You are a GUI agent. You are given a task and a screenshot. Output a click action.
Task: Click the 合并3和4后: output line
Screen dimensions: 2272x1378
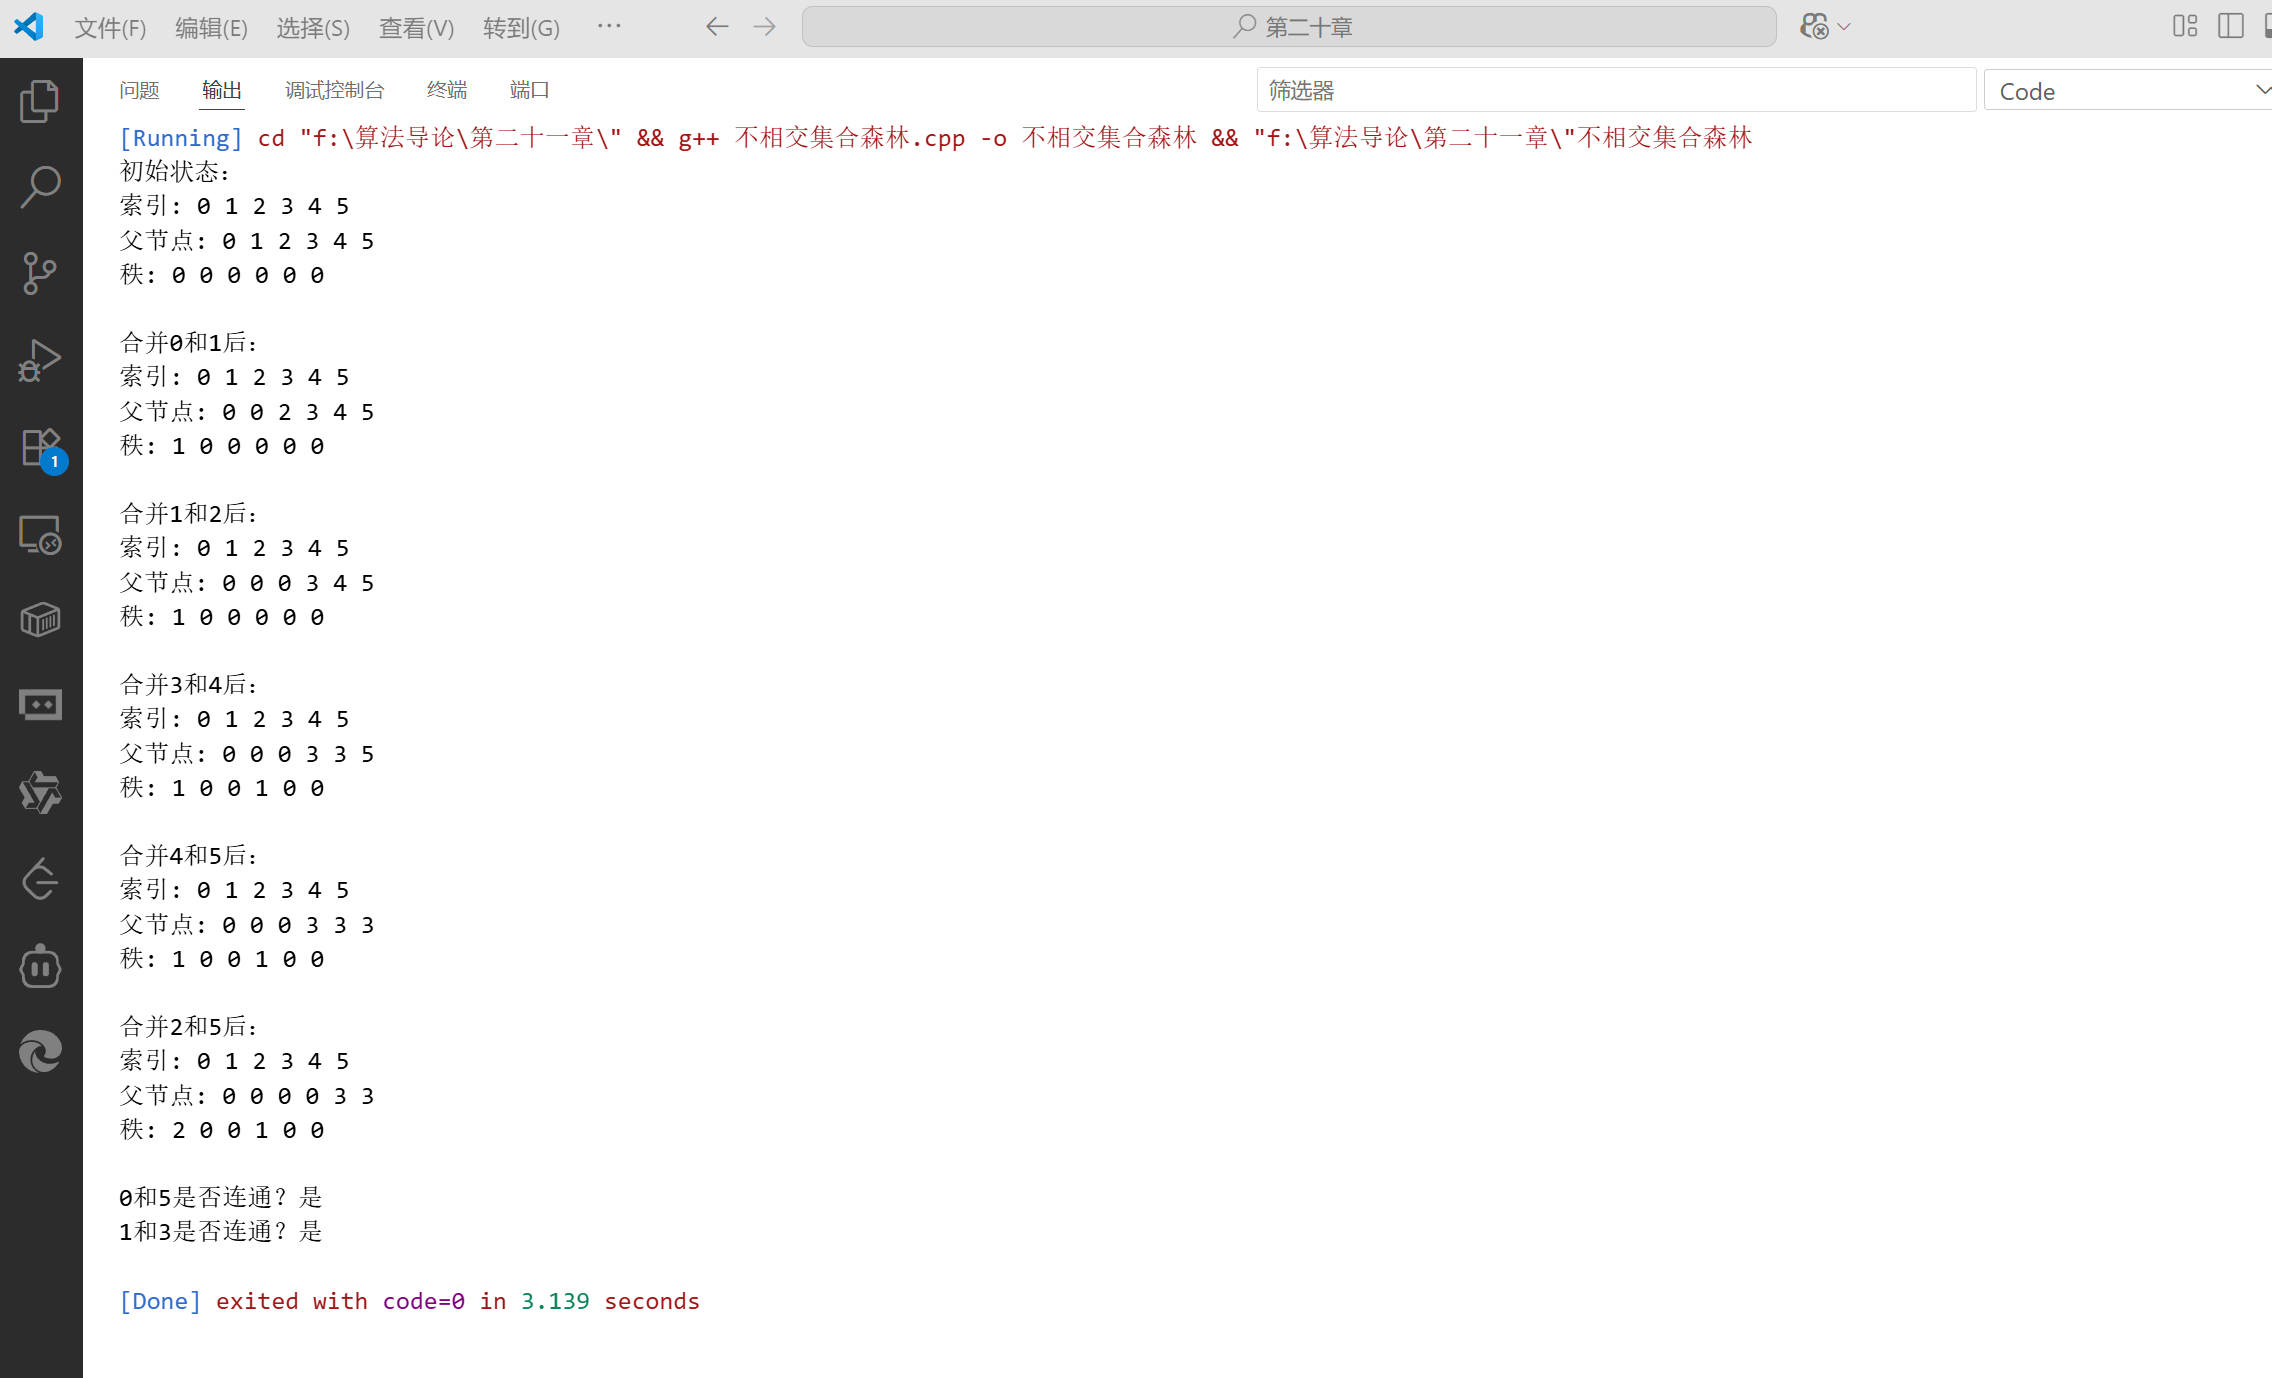(x=189, y=685)
